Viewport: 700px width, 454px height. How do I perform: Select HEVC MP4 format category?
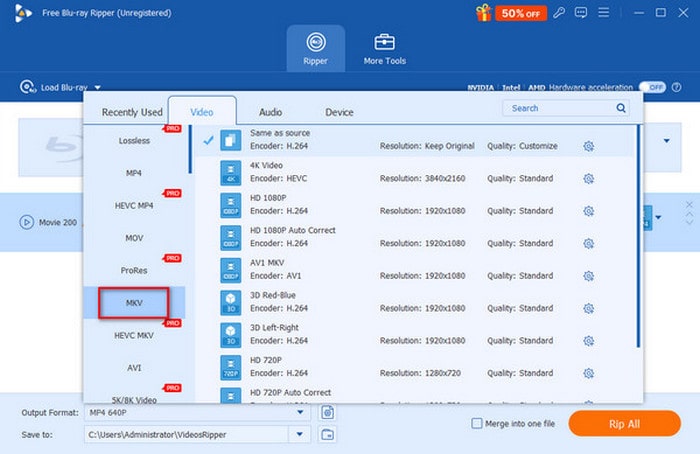[134, 205]
